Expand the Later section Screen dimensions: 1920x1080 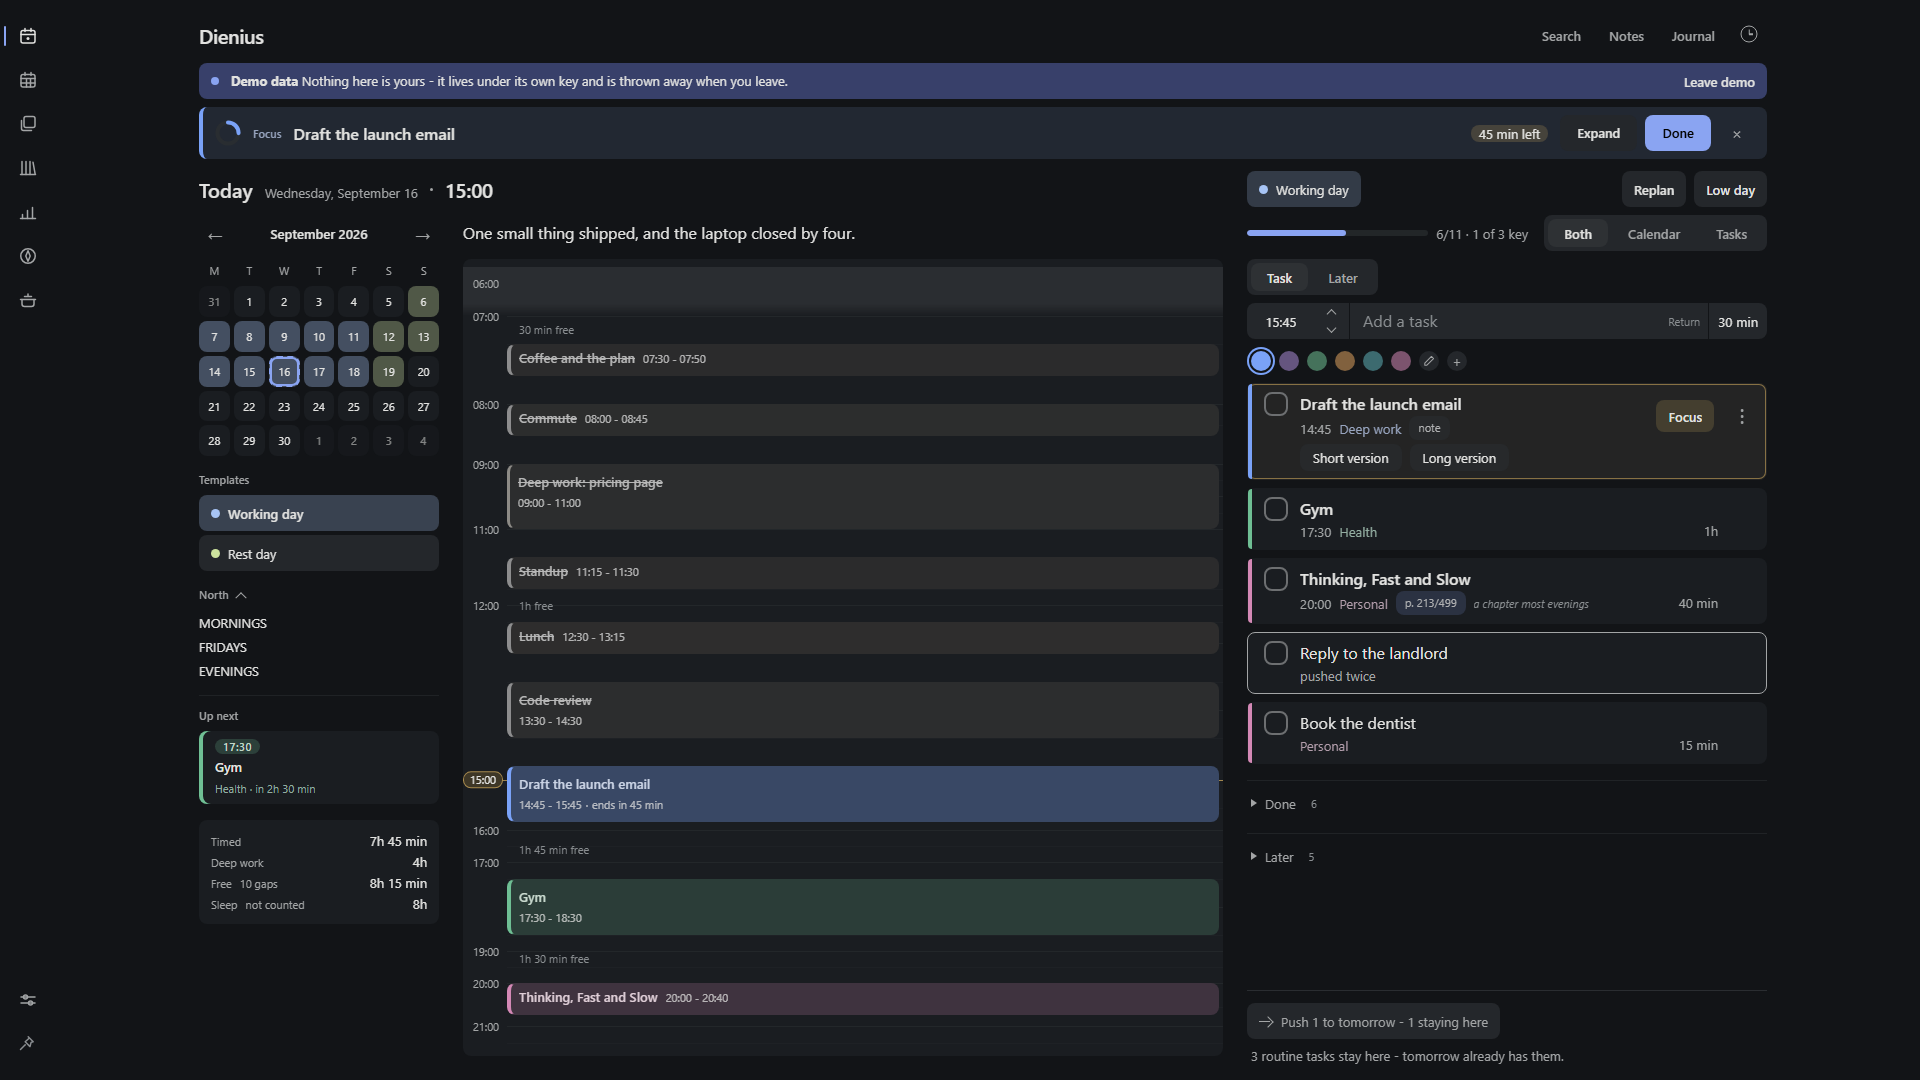tap(1282, 857)
